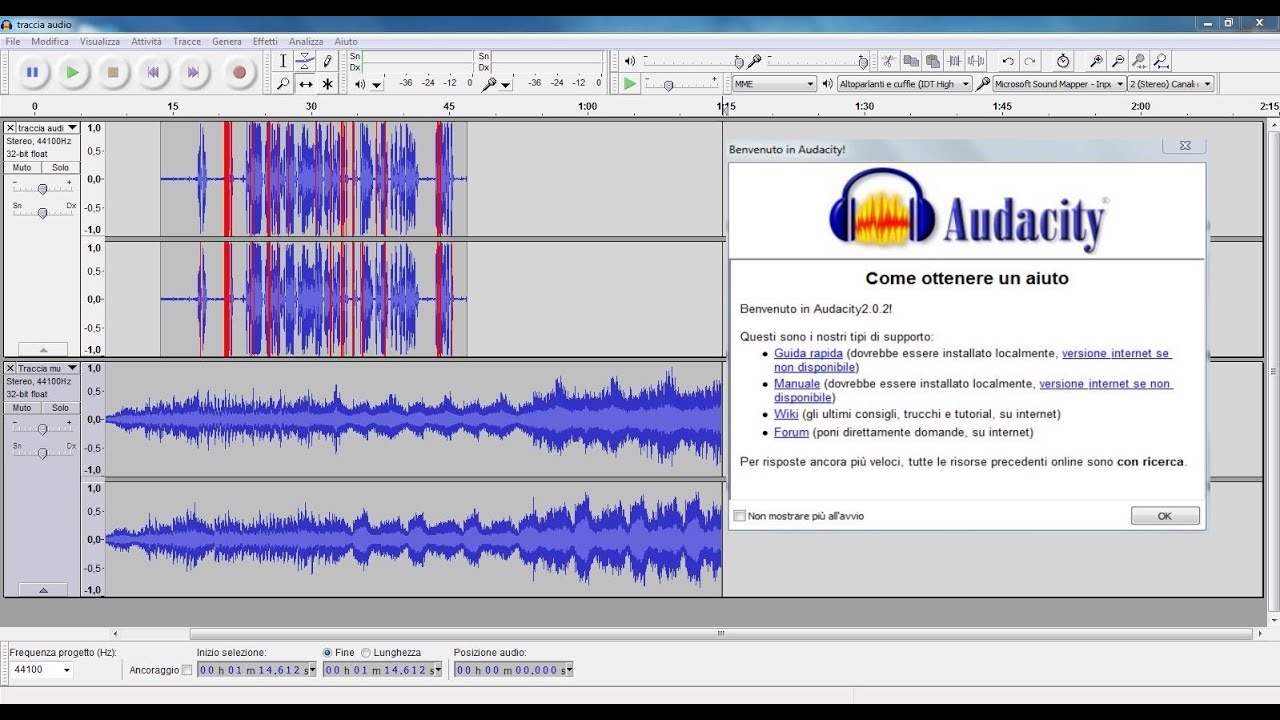The height and width of the screenshot is (720, 1280).
Task: Pick the Draw (pencil) tool
Action: click(x=327, y=61)
